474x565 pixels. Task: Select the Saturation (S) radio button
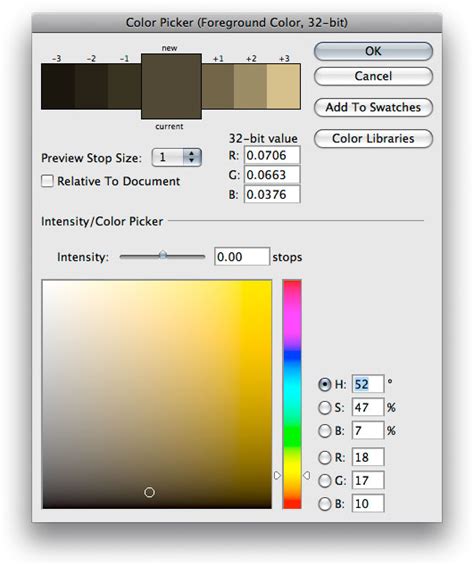click(324, 408)
